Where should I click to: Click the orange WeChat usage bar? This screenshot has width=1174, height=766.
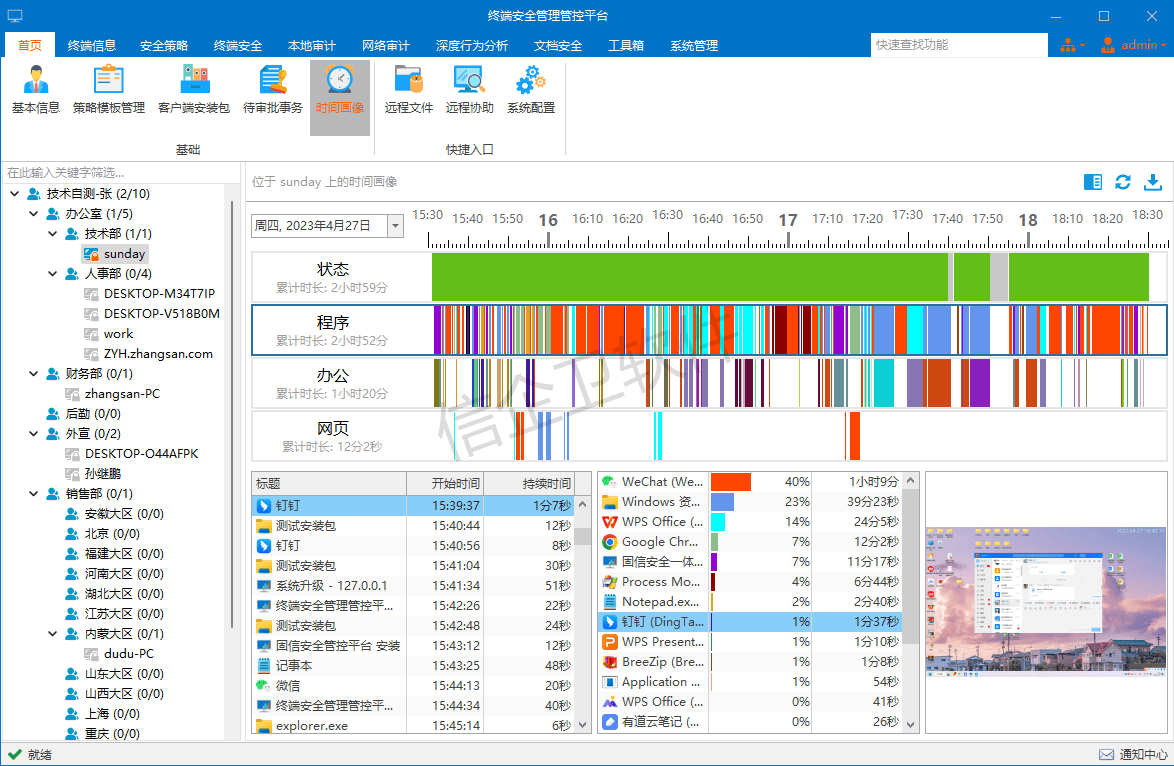pos(731,482)
